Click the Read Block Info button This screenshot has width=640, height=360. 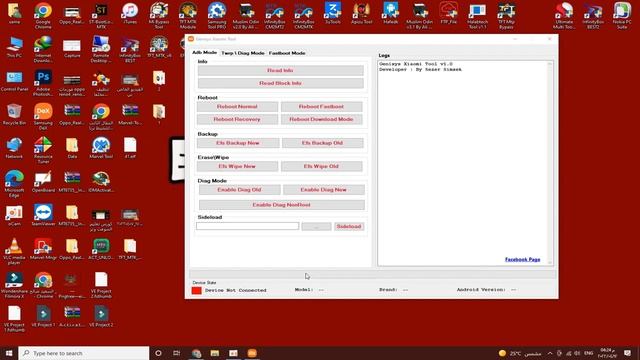pos(280,83)
